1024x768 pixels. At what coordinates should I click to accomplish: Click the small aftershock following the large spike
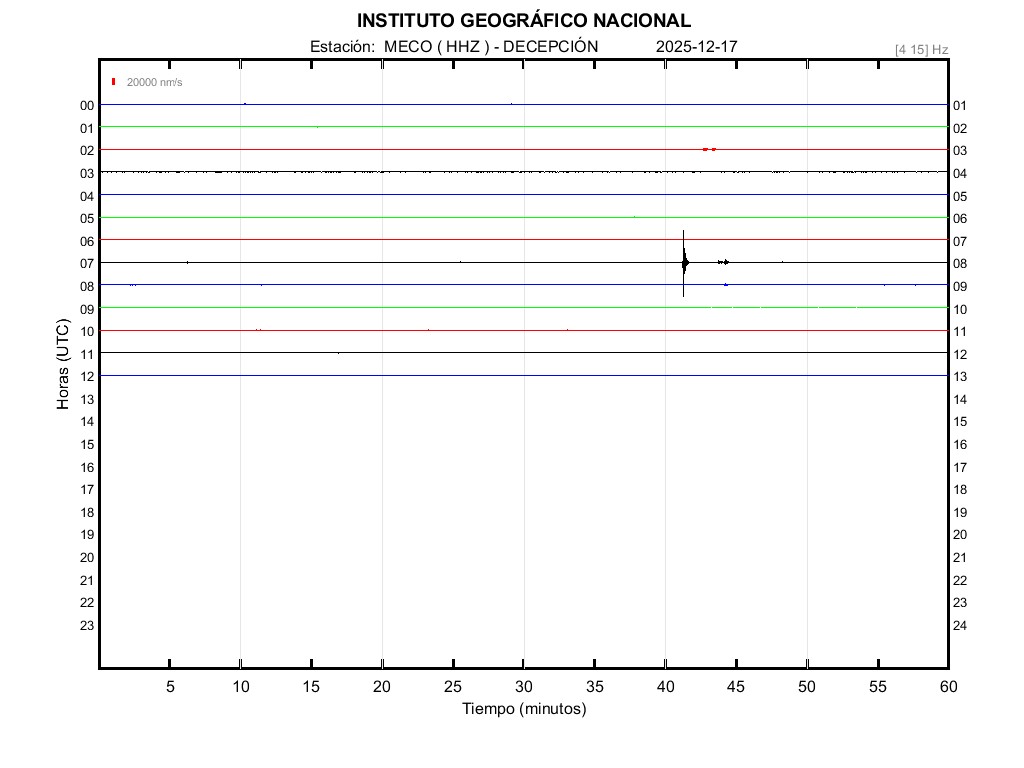[724, 262]
